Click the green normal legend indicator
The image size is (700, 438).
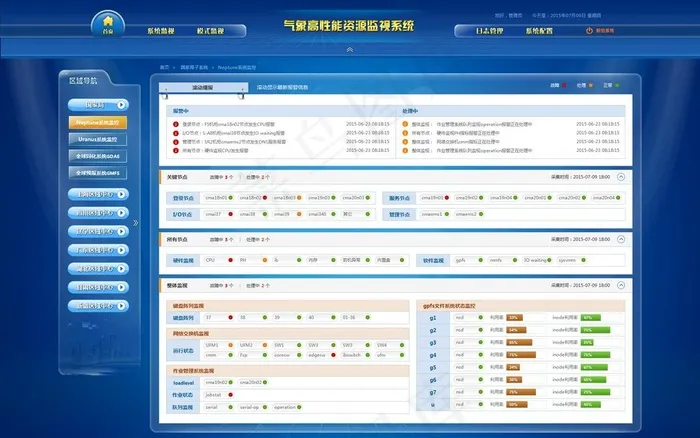619,86
